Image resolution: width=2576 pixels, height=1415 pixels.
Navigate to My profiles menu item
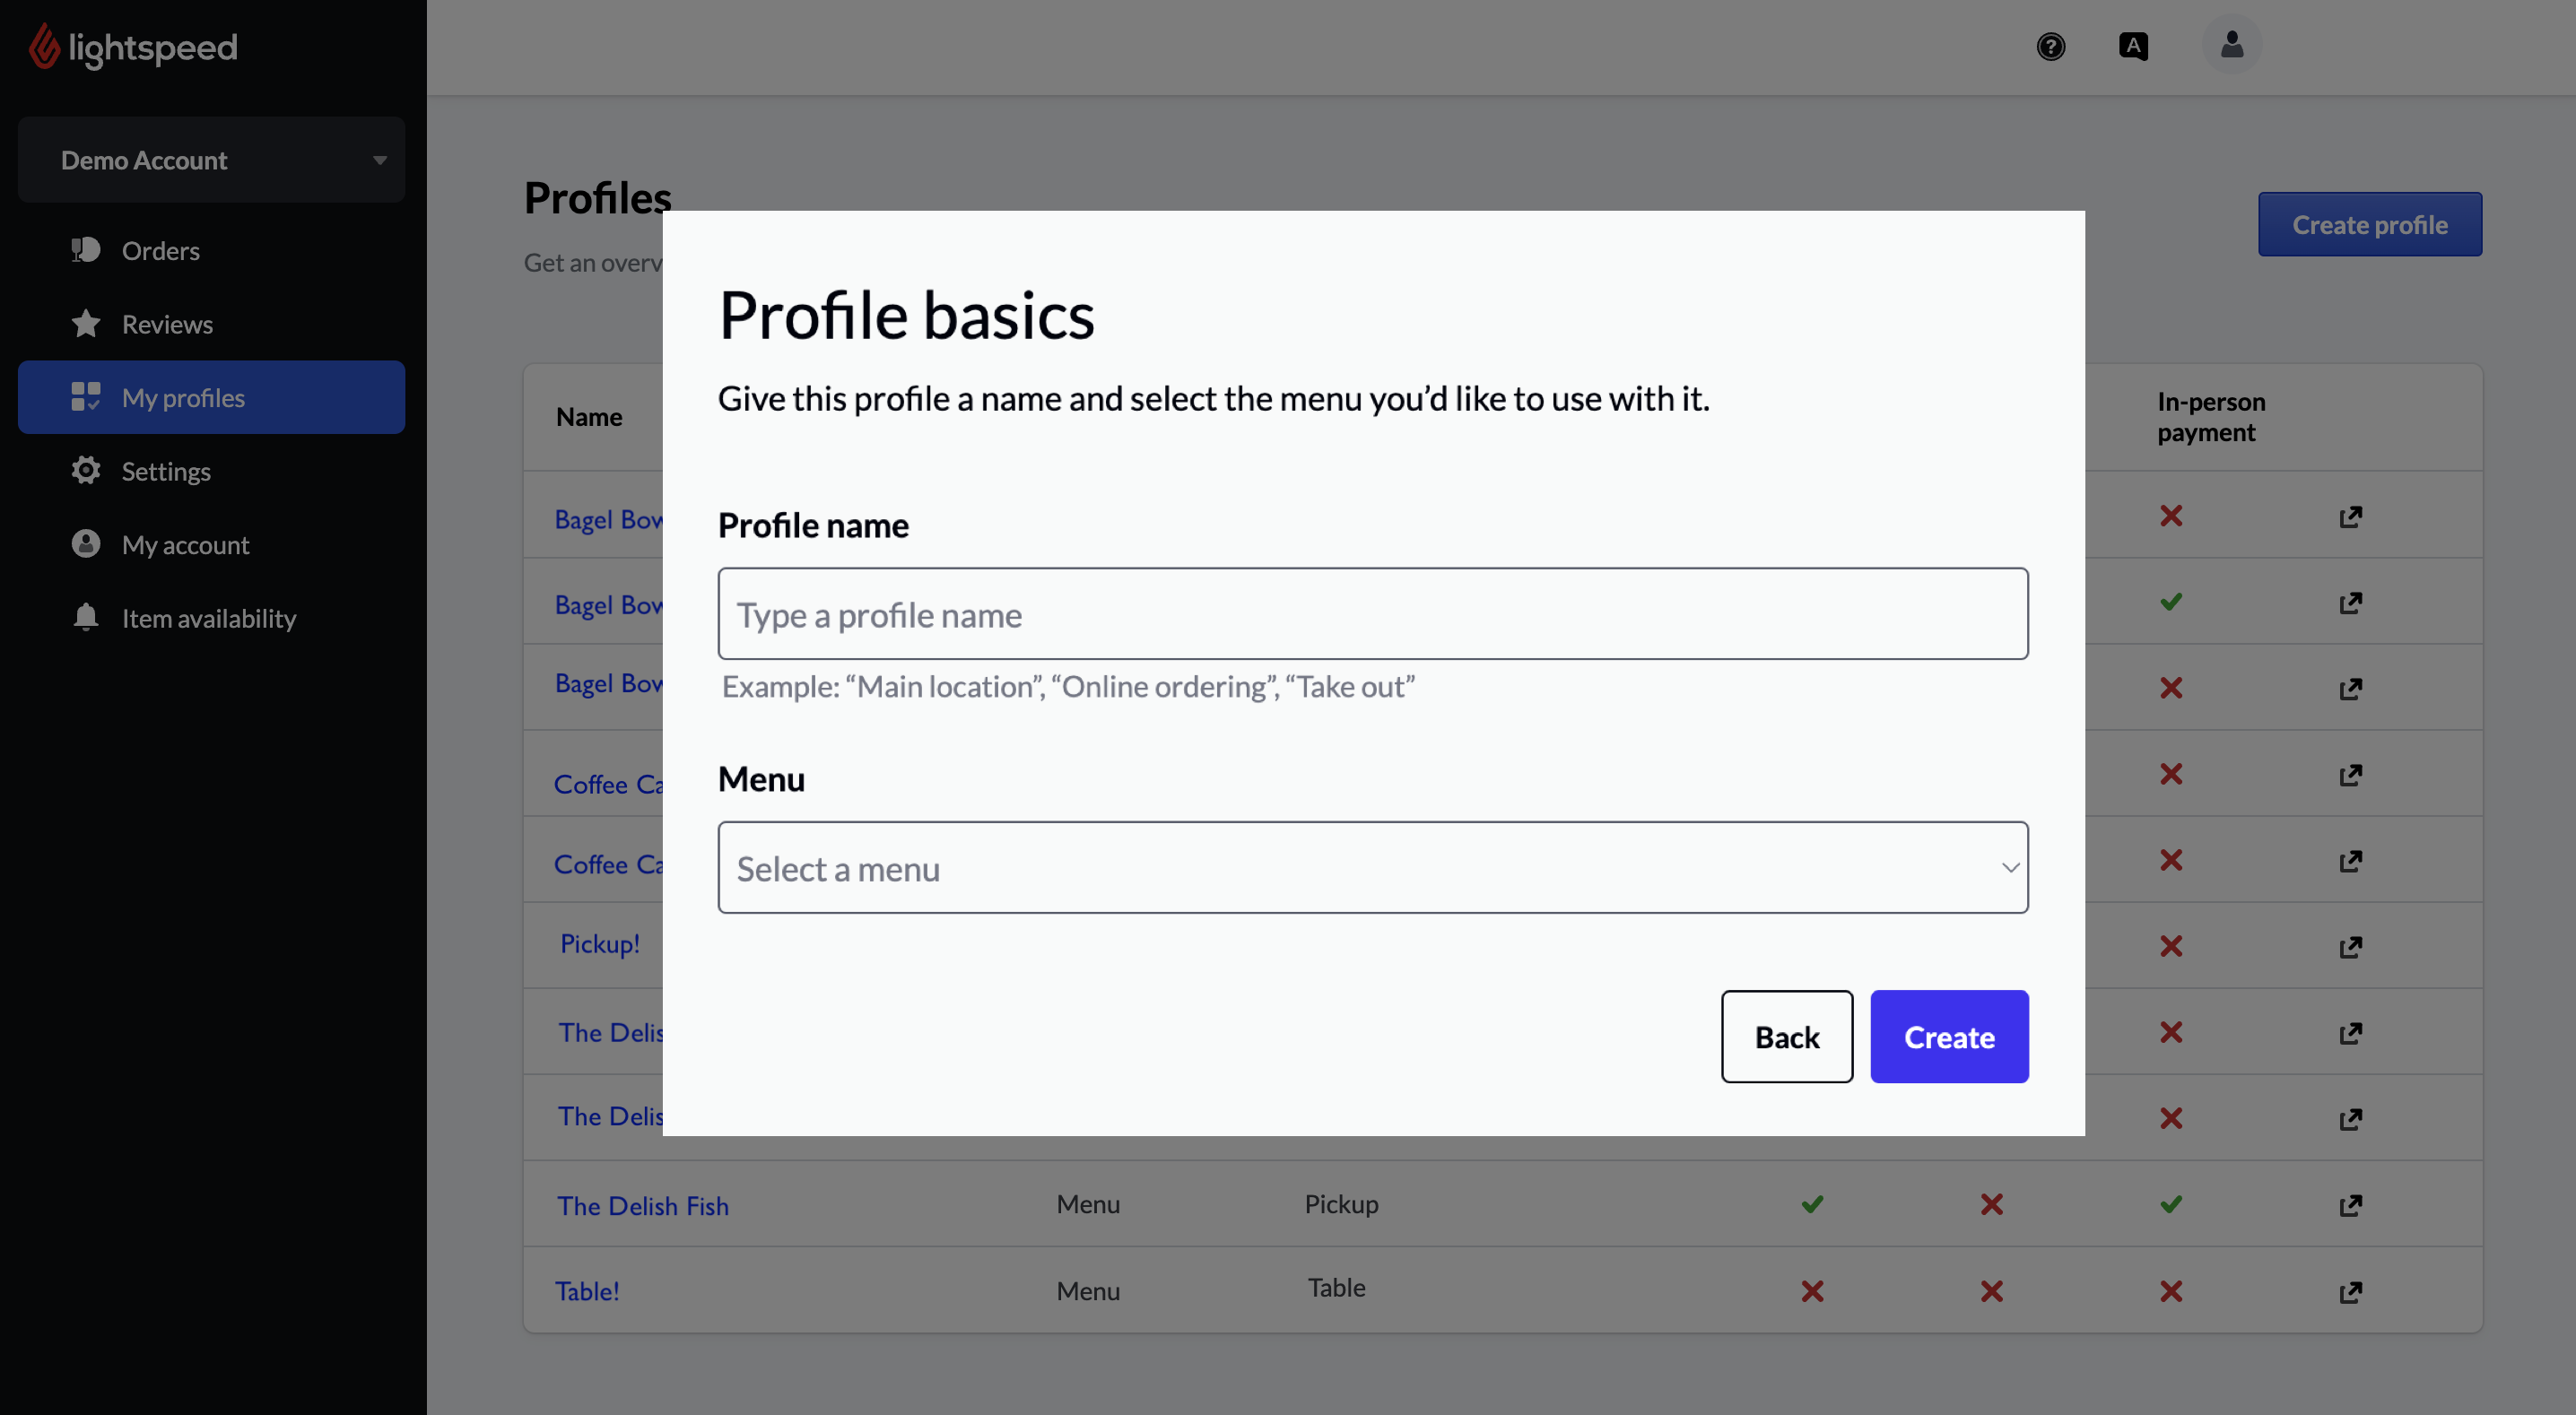coord(211,395)
